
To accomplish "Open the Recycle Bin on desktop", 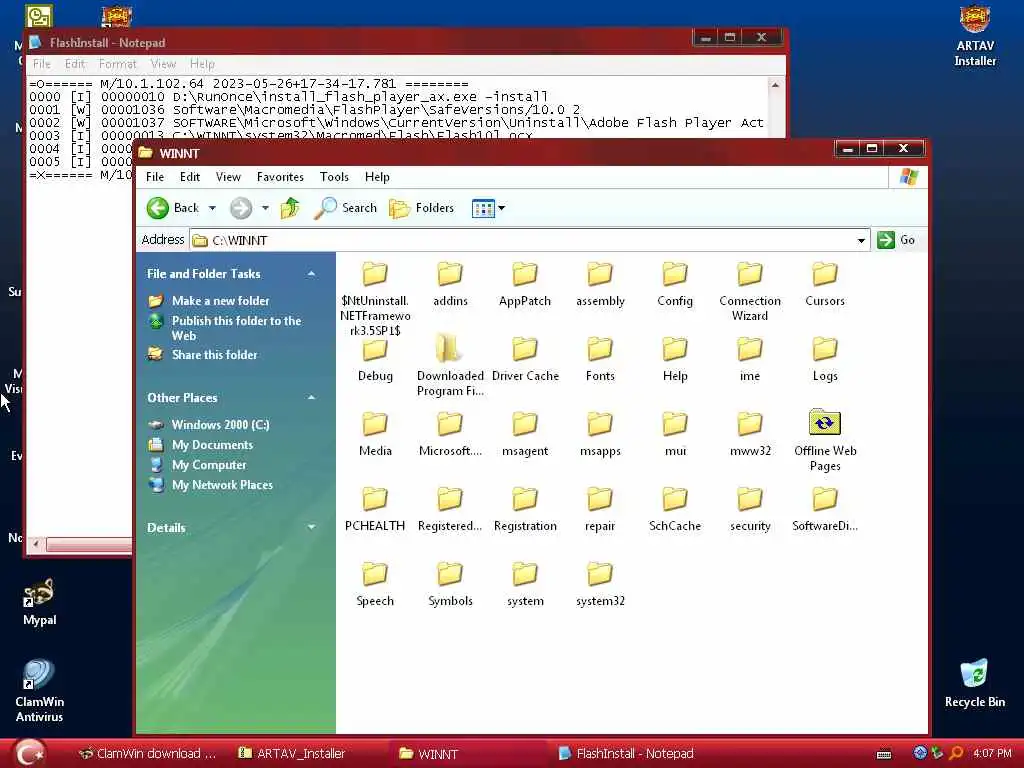I will (x=974, y=683).
